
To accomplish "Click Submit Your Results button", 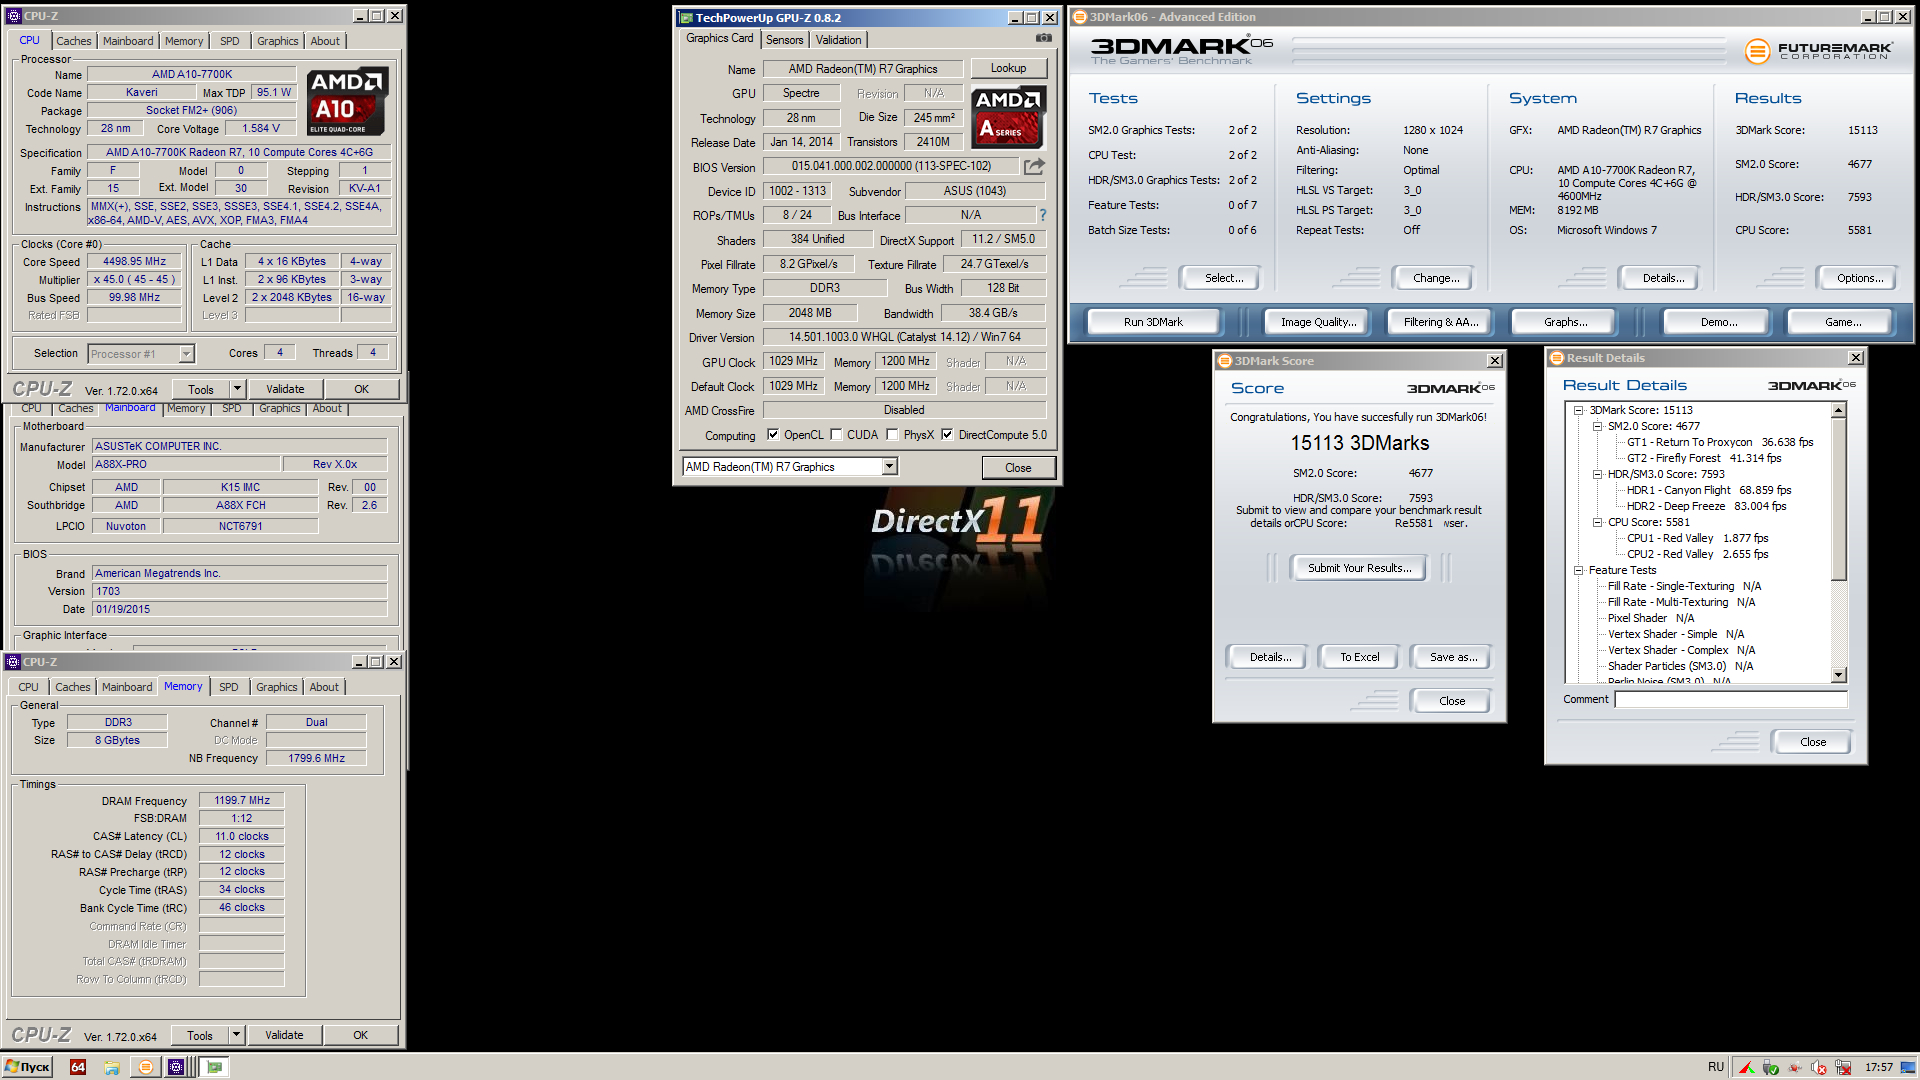I will coord(1359,568).
